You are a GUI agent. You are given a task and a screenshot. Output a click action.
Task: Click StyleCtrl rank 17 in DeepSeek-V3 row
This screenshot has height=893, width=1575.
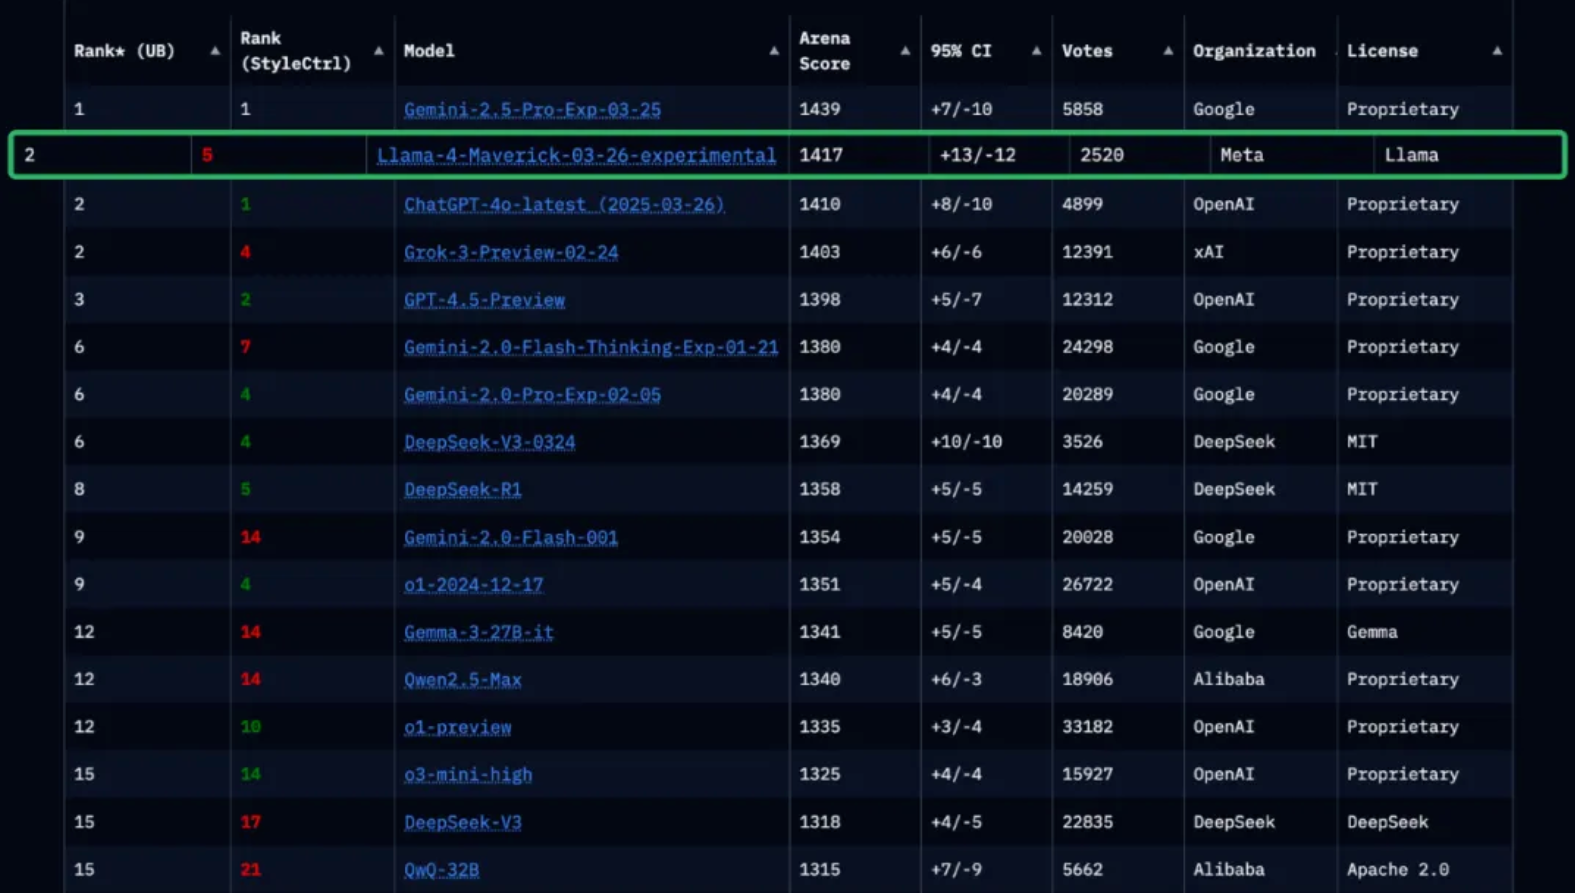(251, 822)
